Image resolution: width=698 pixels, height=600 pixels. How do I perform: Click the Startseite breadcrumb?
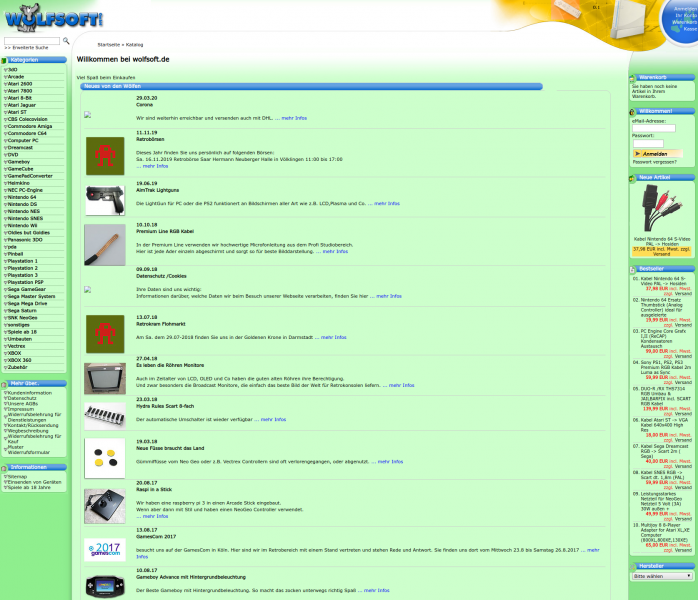click(x=109, y=45)
